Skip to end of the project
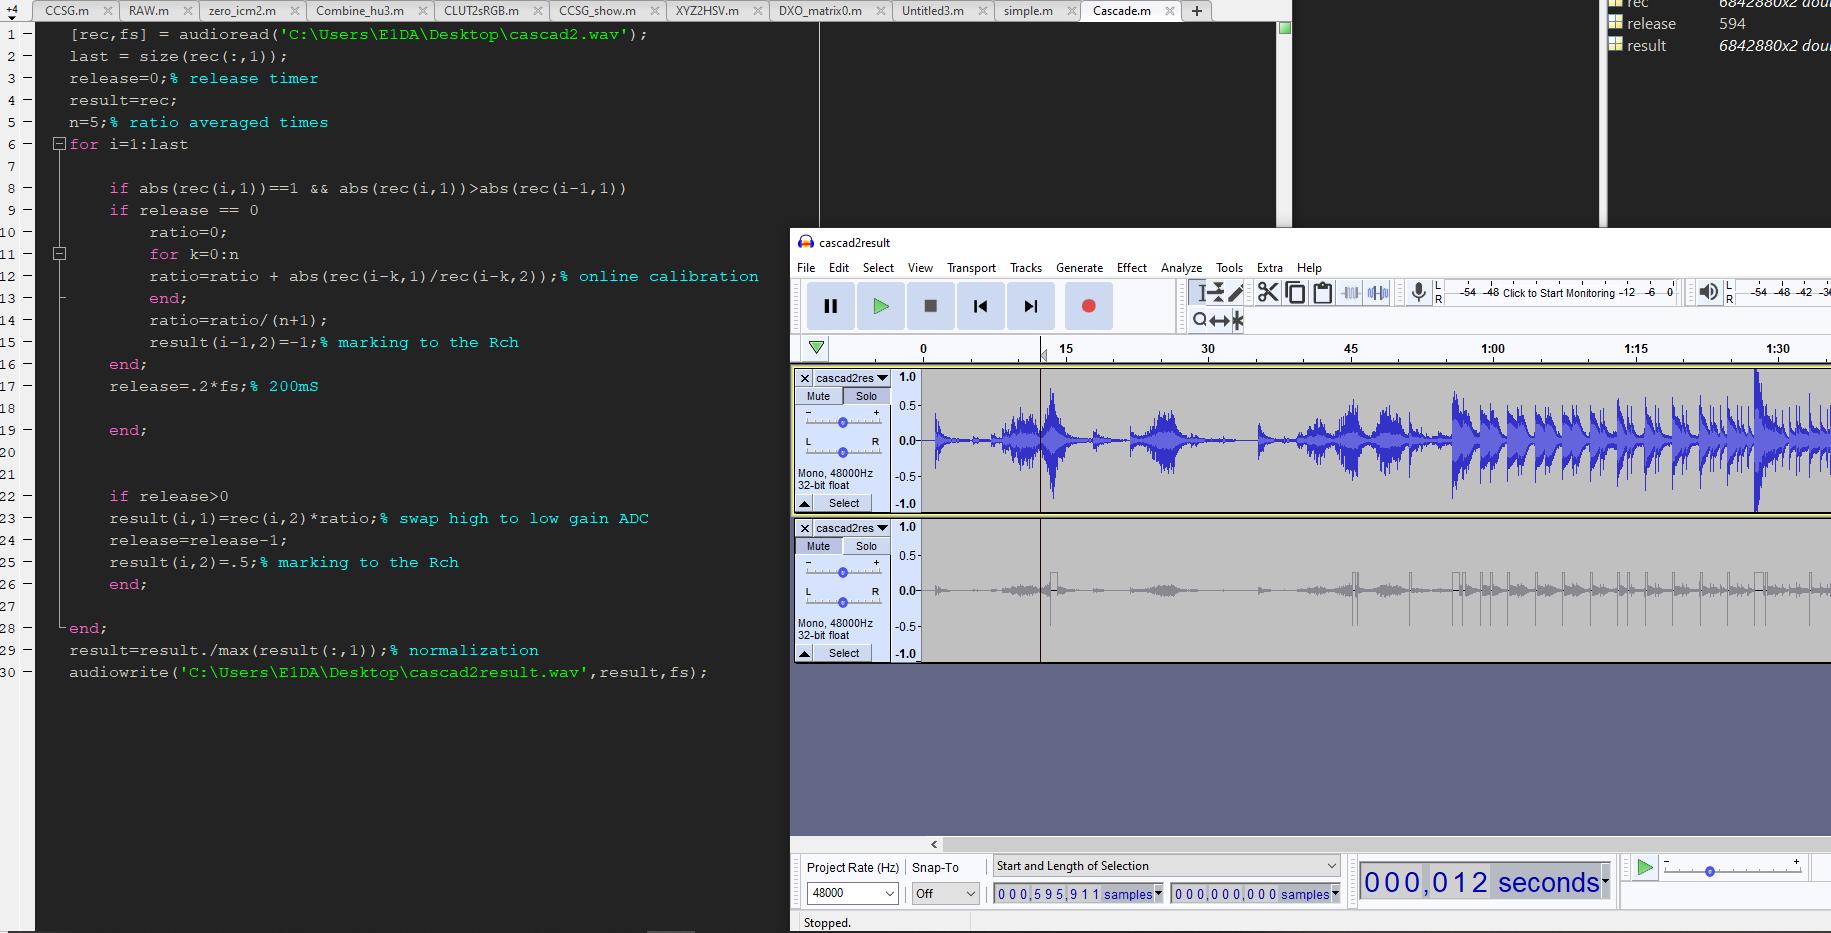Image resolution: width=1831 pixels, height=933 pixels. click(1030, 306)
